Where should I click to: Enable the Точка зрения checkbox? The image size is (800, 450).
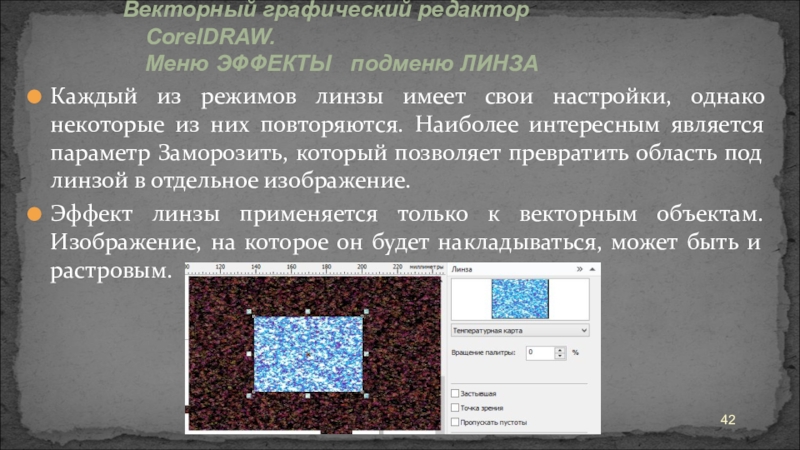[455, 408]
